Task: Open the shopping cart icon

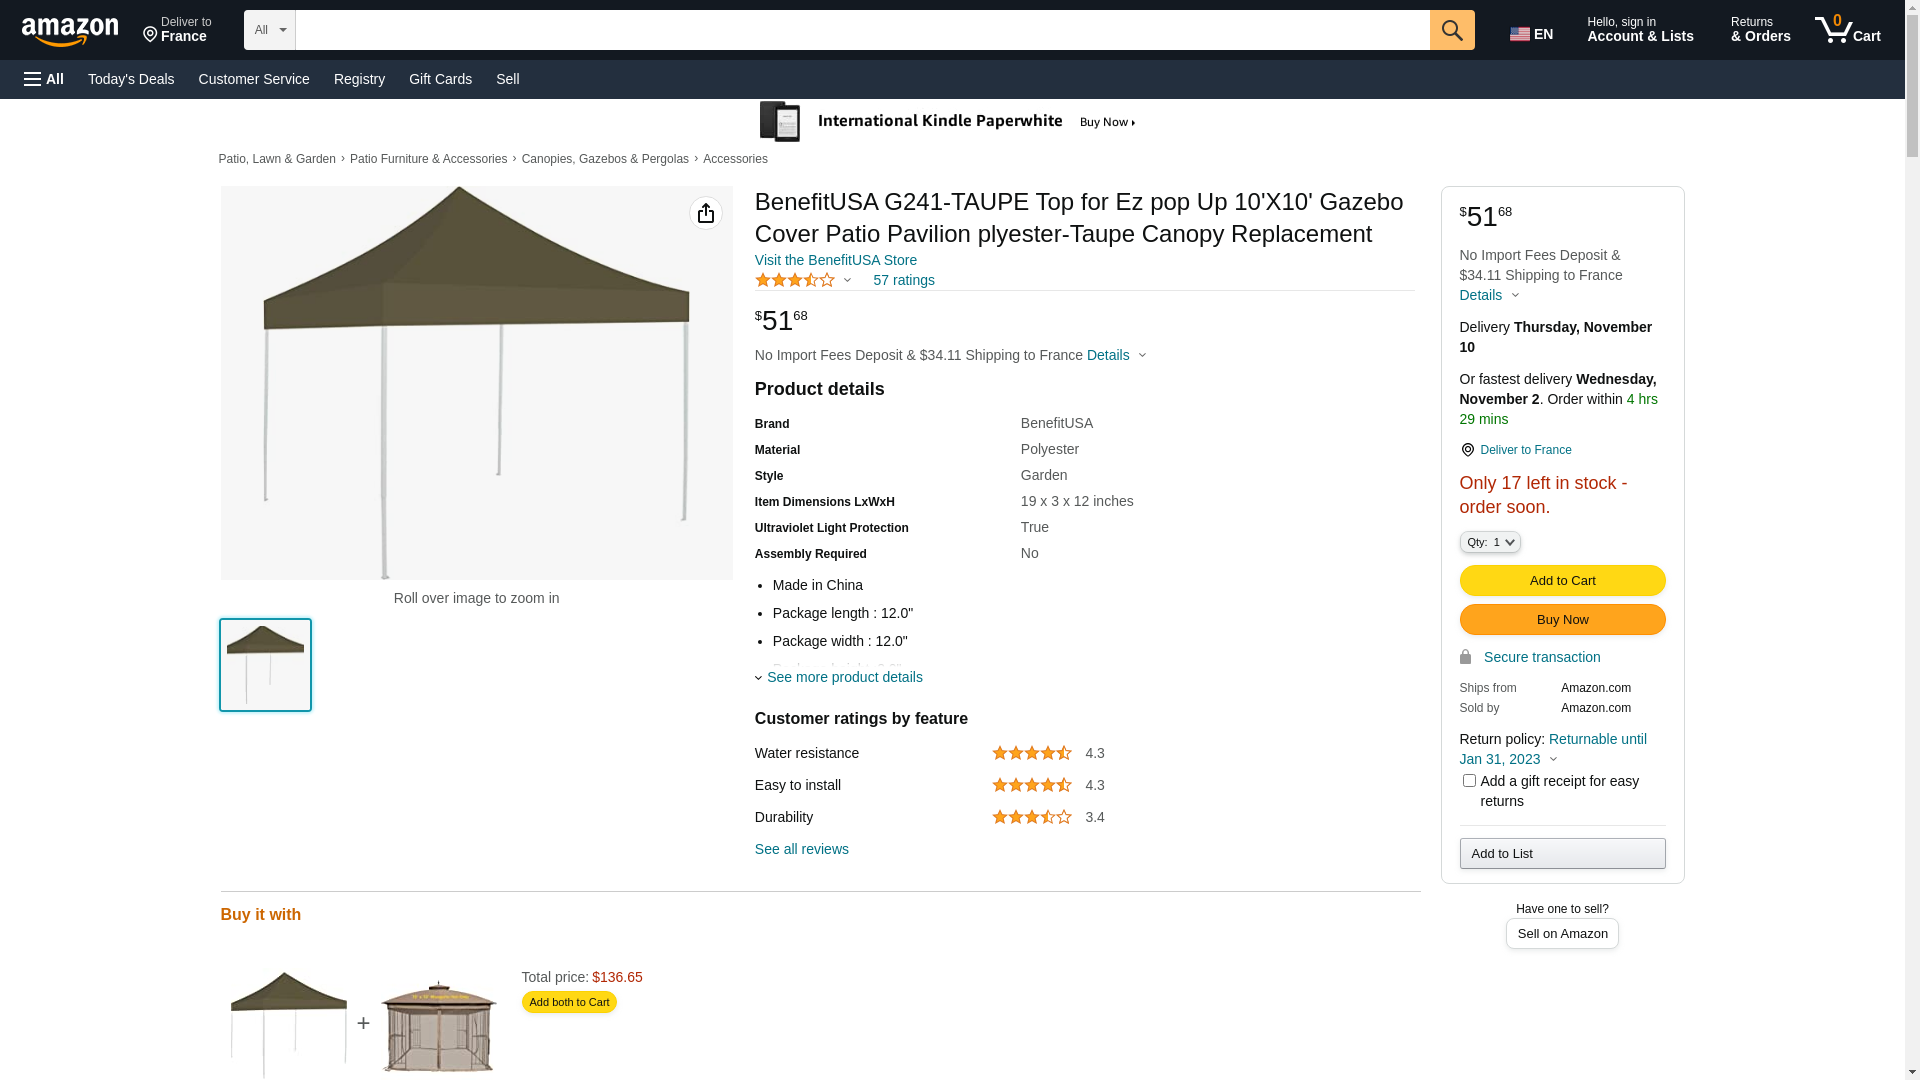Action: (1848, 30)
